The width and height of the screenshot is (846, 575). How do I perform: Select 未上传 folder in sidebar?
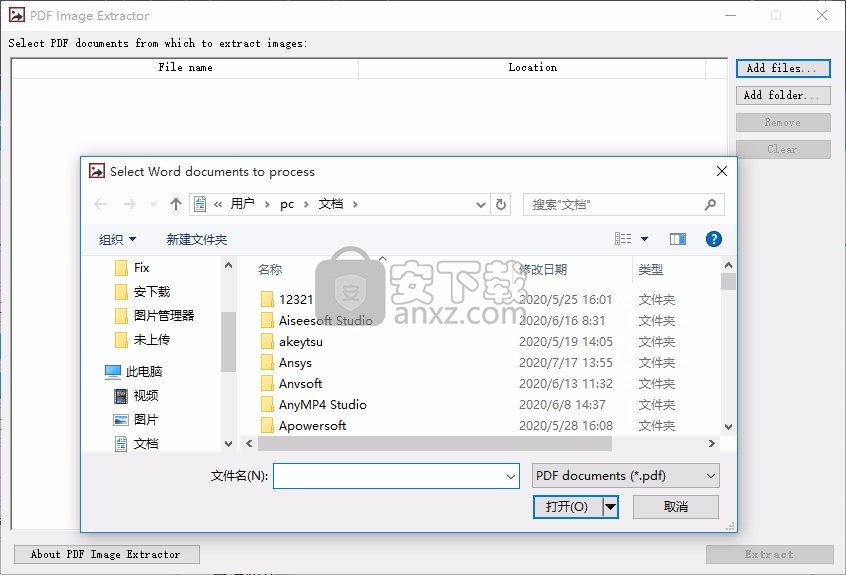[x=143, y=340]
